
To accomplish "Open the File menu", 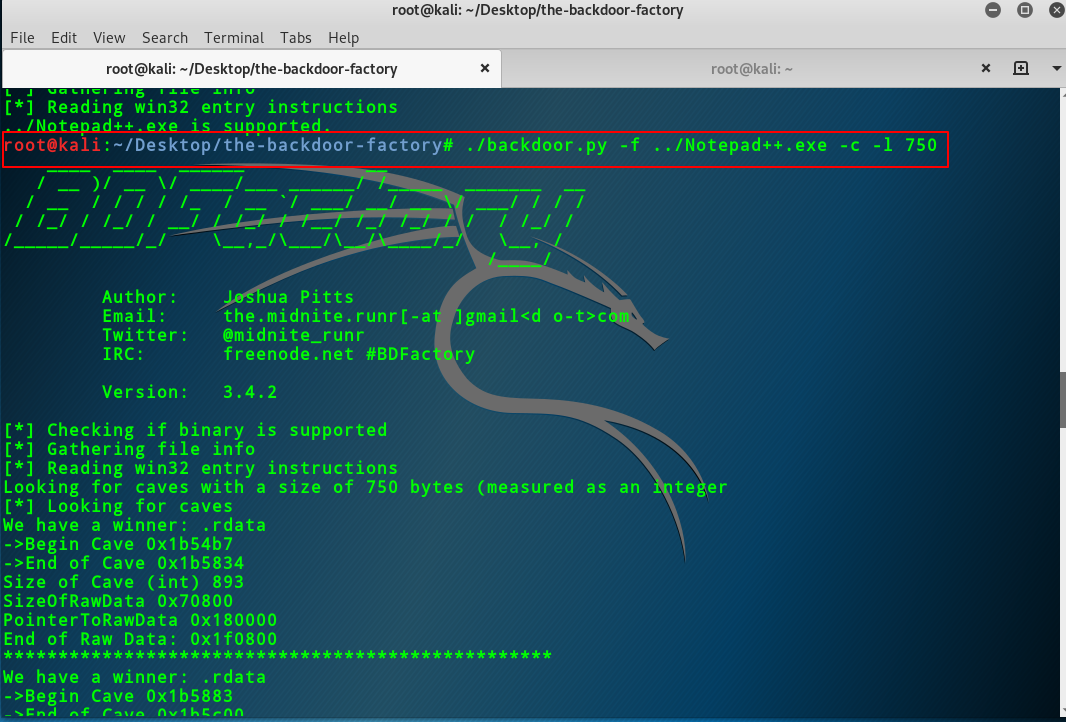I will (x=22, y=38).
